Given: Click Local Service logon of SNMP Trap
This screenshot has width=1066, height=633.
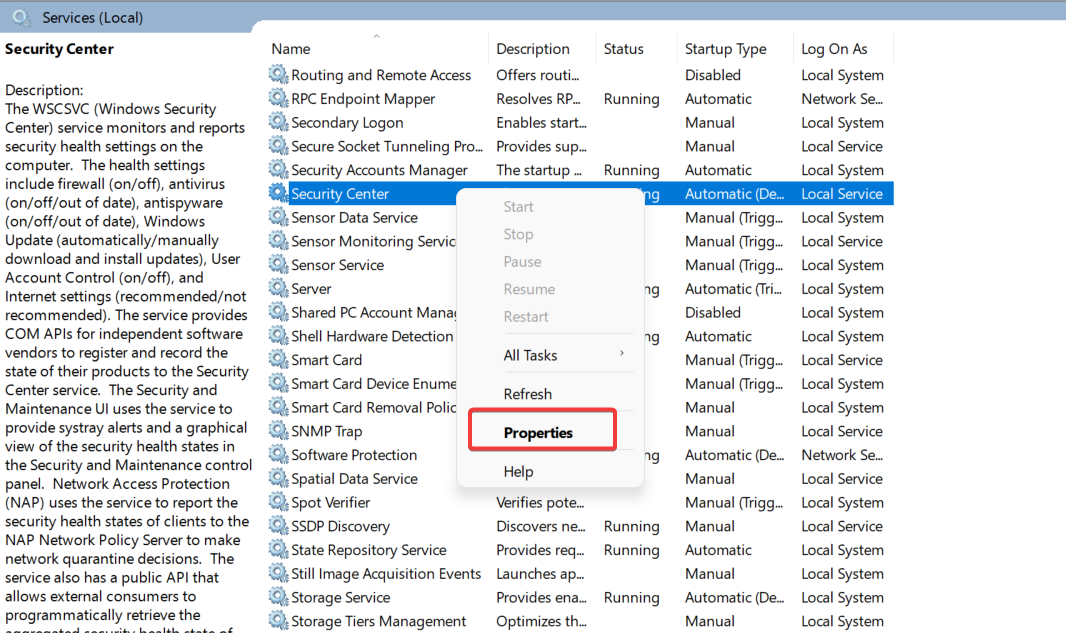Looking at the screenshot, I should click(x=842, y=431).
